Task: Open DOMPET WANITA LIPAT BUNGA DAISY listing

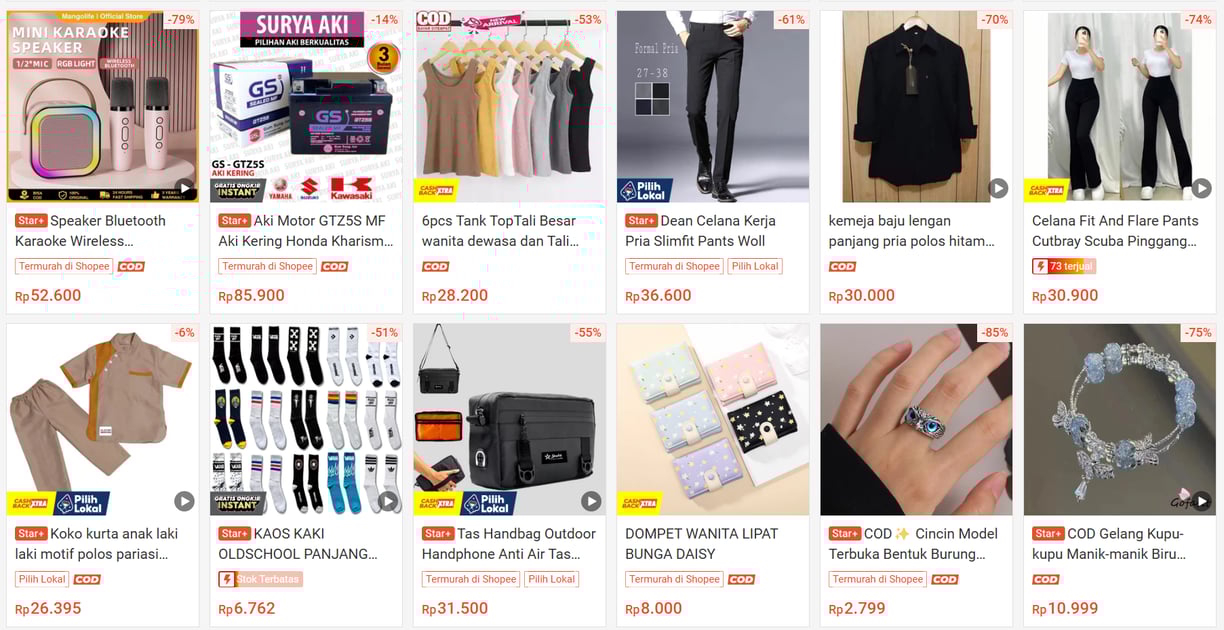Action: click(701, 544)
